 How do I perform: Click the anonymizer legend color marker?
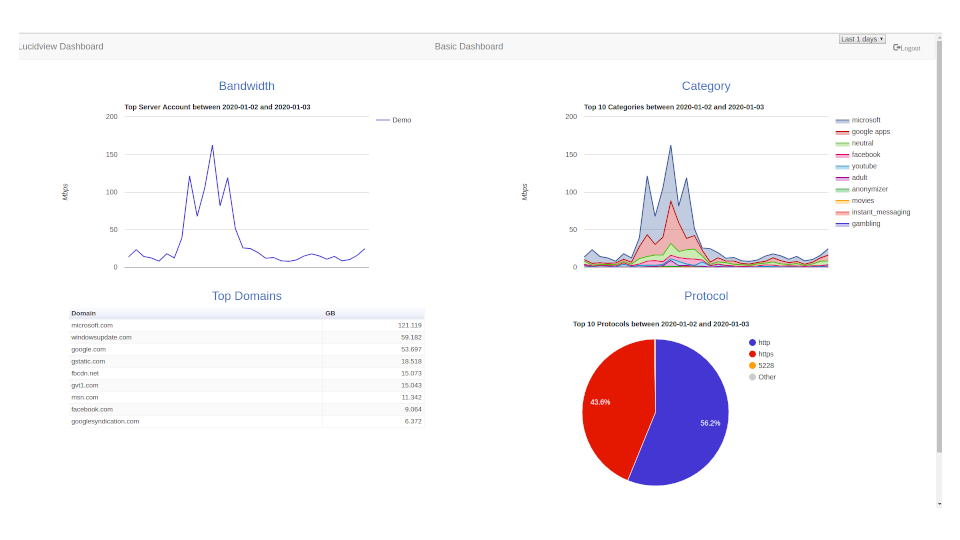click(x=842, y=189)
